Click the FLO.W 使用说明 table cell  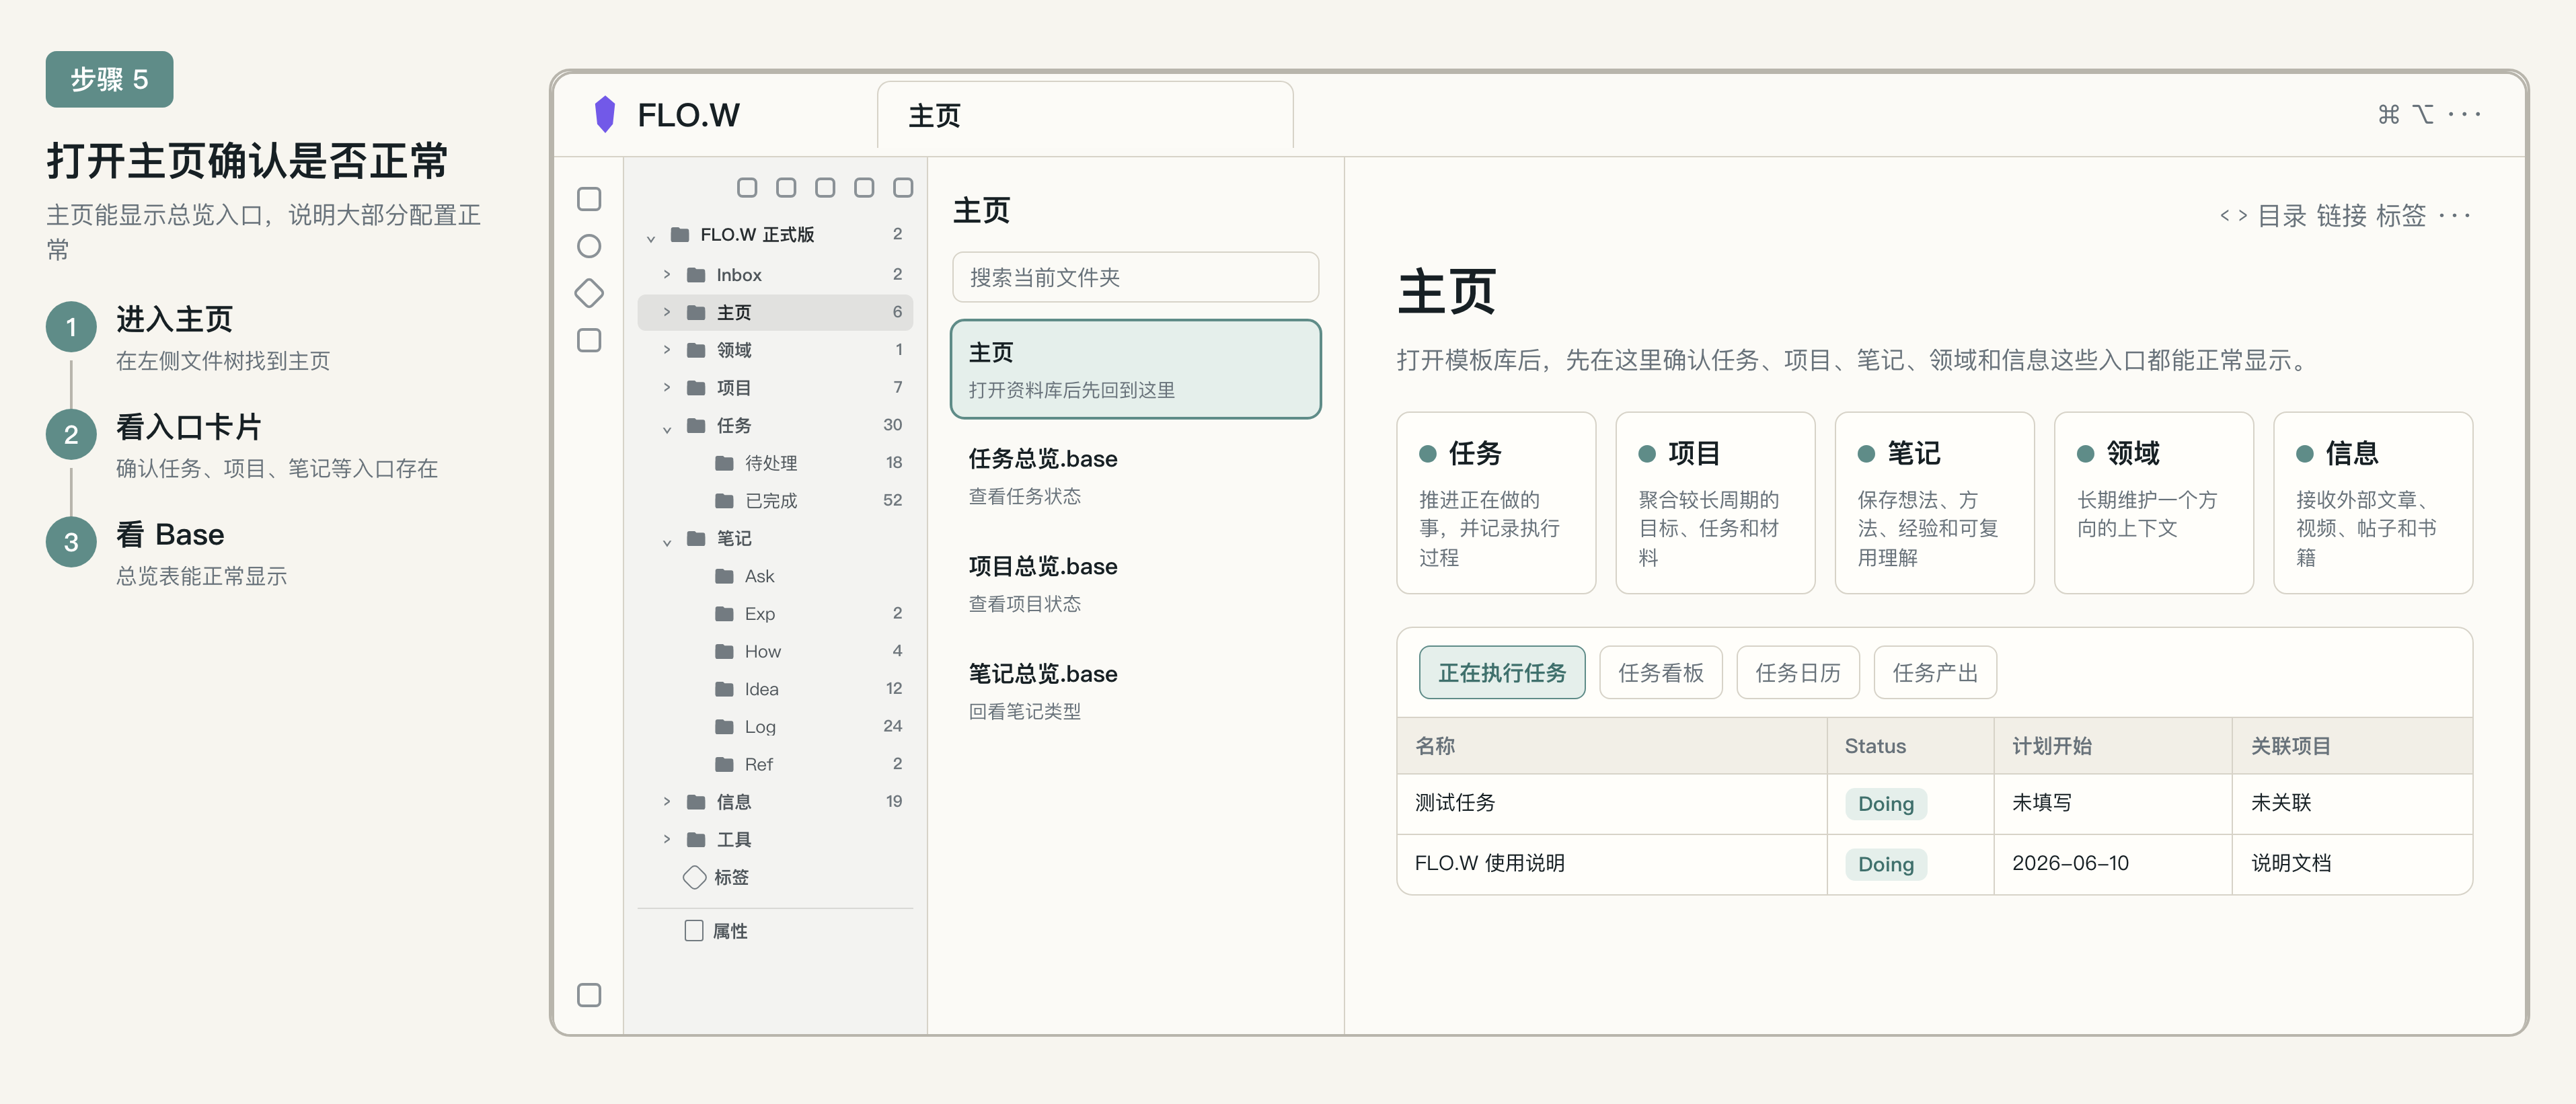1611,863
